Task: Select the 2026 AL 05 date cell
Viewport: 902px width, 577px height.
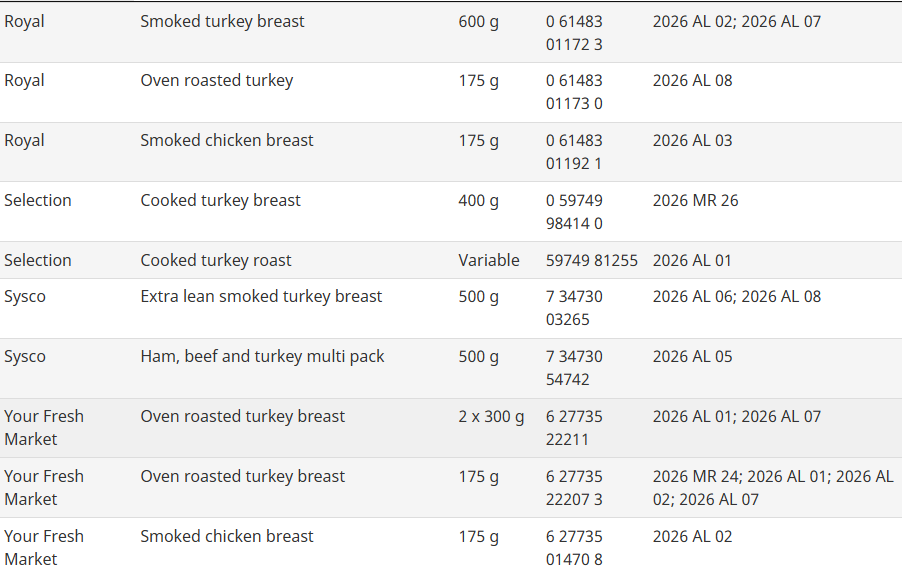Action: (692, 356)
